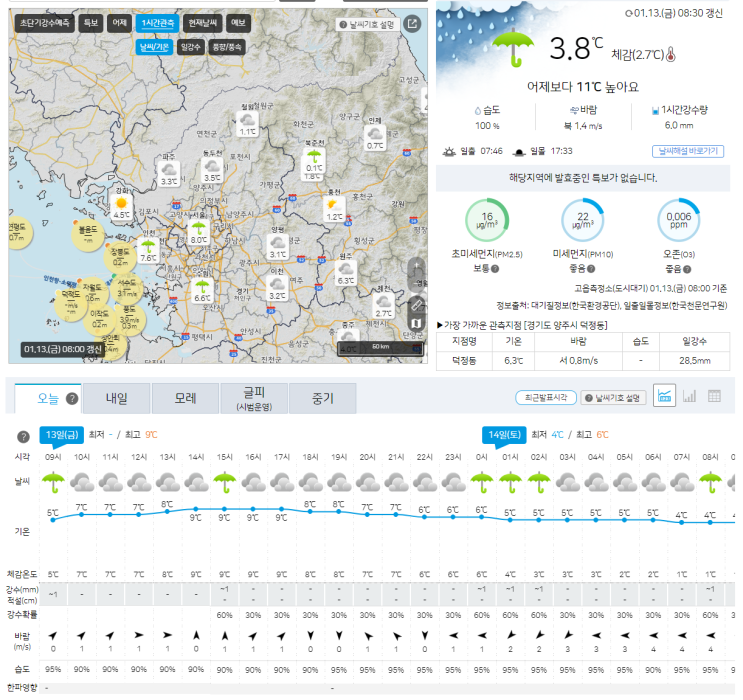Toggle the 날씨/기온 map layer
743x700 pixels.
tap(154, 47)
